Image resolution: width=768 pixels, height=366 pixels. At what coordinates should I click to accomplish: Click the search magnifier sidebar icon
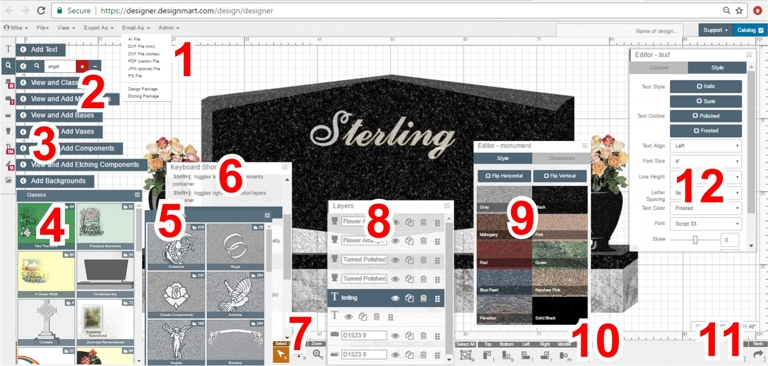[8, 65]
